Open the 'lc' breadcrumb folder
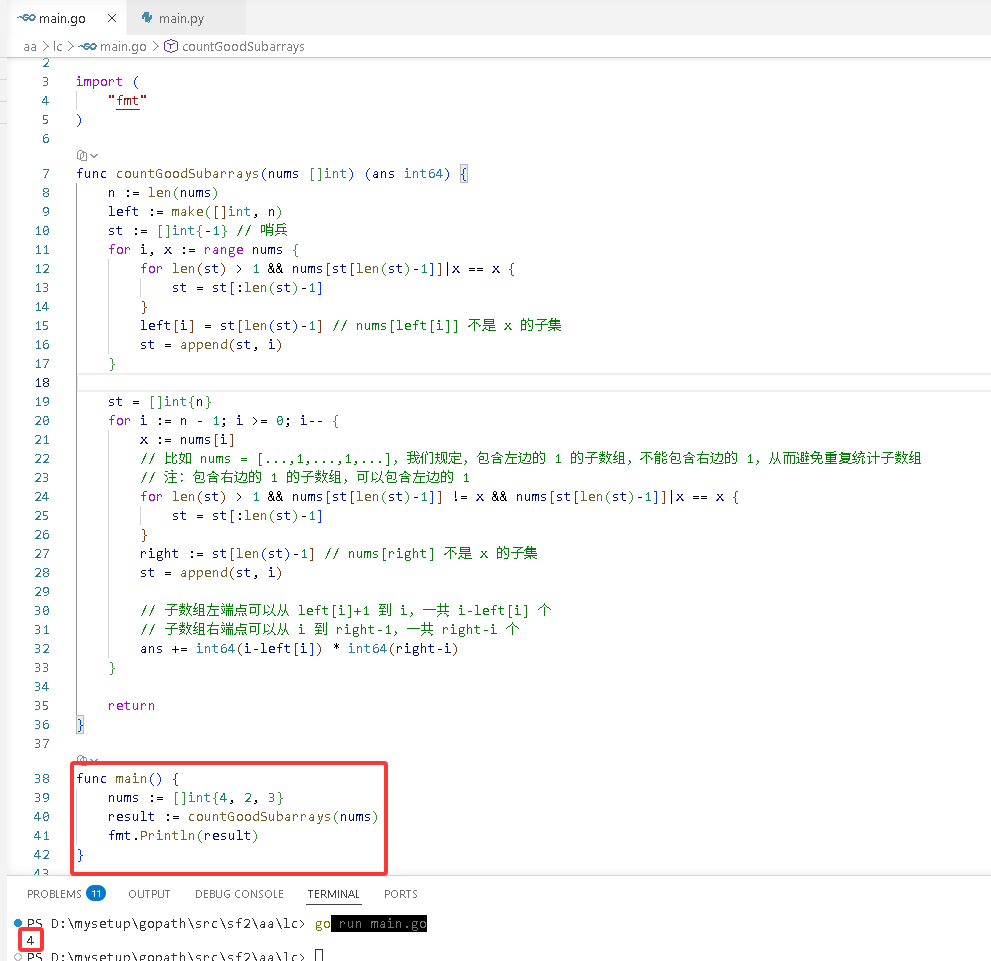Screen dimensions: 991x961 (58, 47)
